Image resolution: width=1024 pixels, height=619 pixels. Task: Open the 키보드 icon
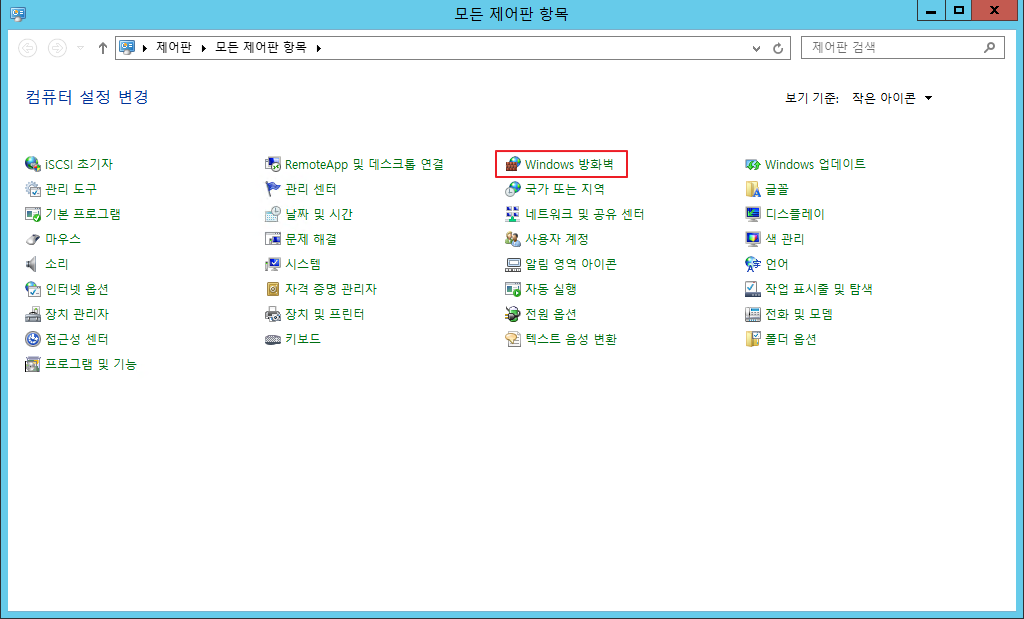point(273,339)
